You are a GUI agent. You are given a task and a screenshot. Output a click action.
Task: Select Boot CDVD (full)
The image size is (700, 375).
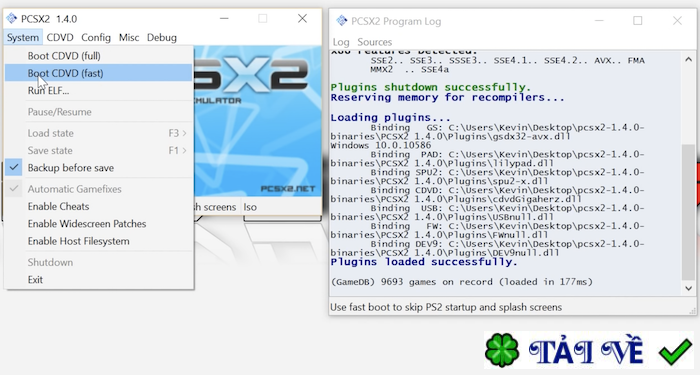point(99,56)
